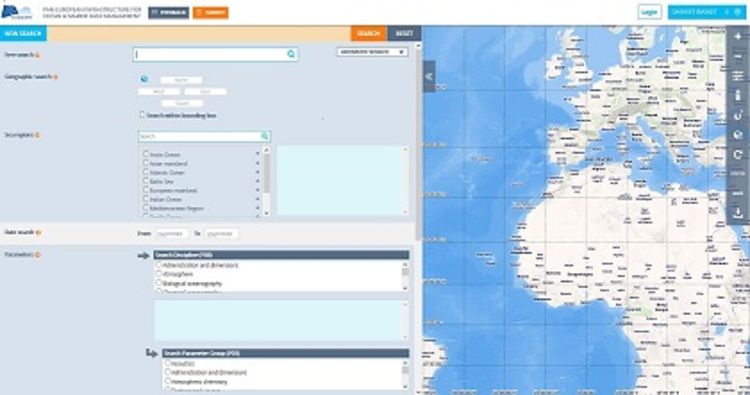Viewport: 750px width, 395px height.
Task: Expand the Mediterranean Region arrow
Action: (257, 208)
